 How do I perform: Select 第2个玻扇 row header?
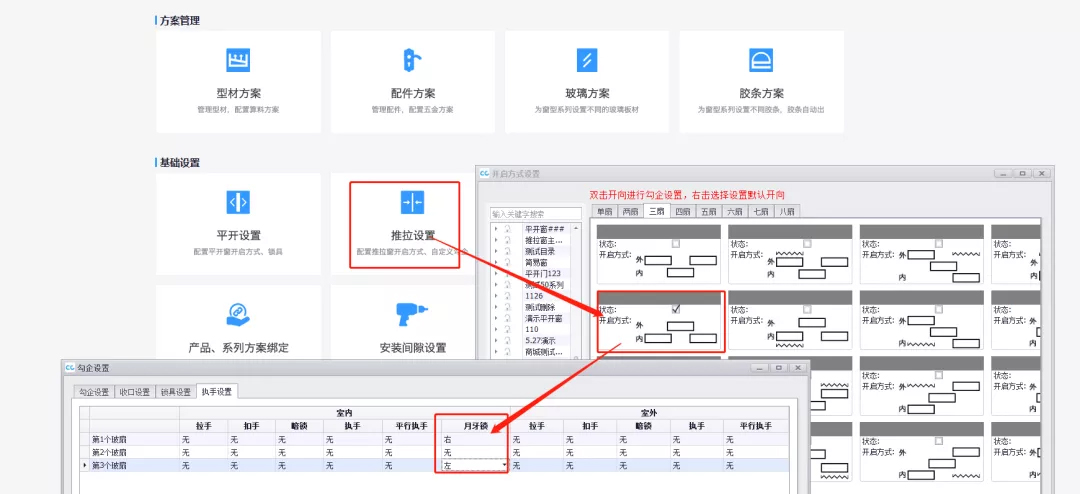[x=134, y=453]
